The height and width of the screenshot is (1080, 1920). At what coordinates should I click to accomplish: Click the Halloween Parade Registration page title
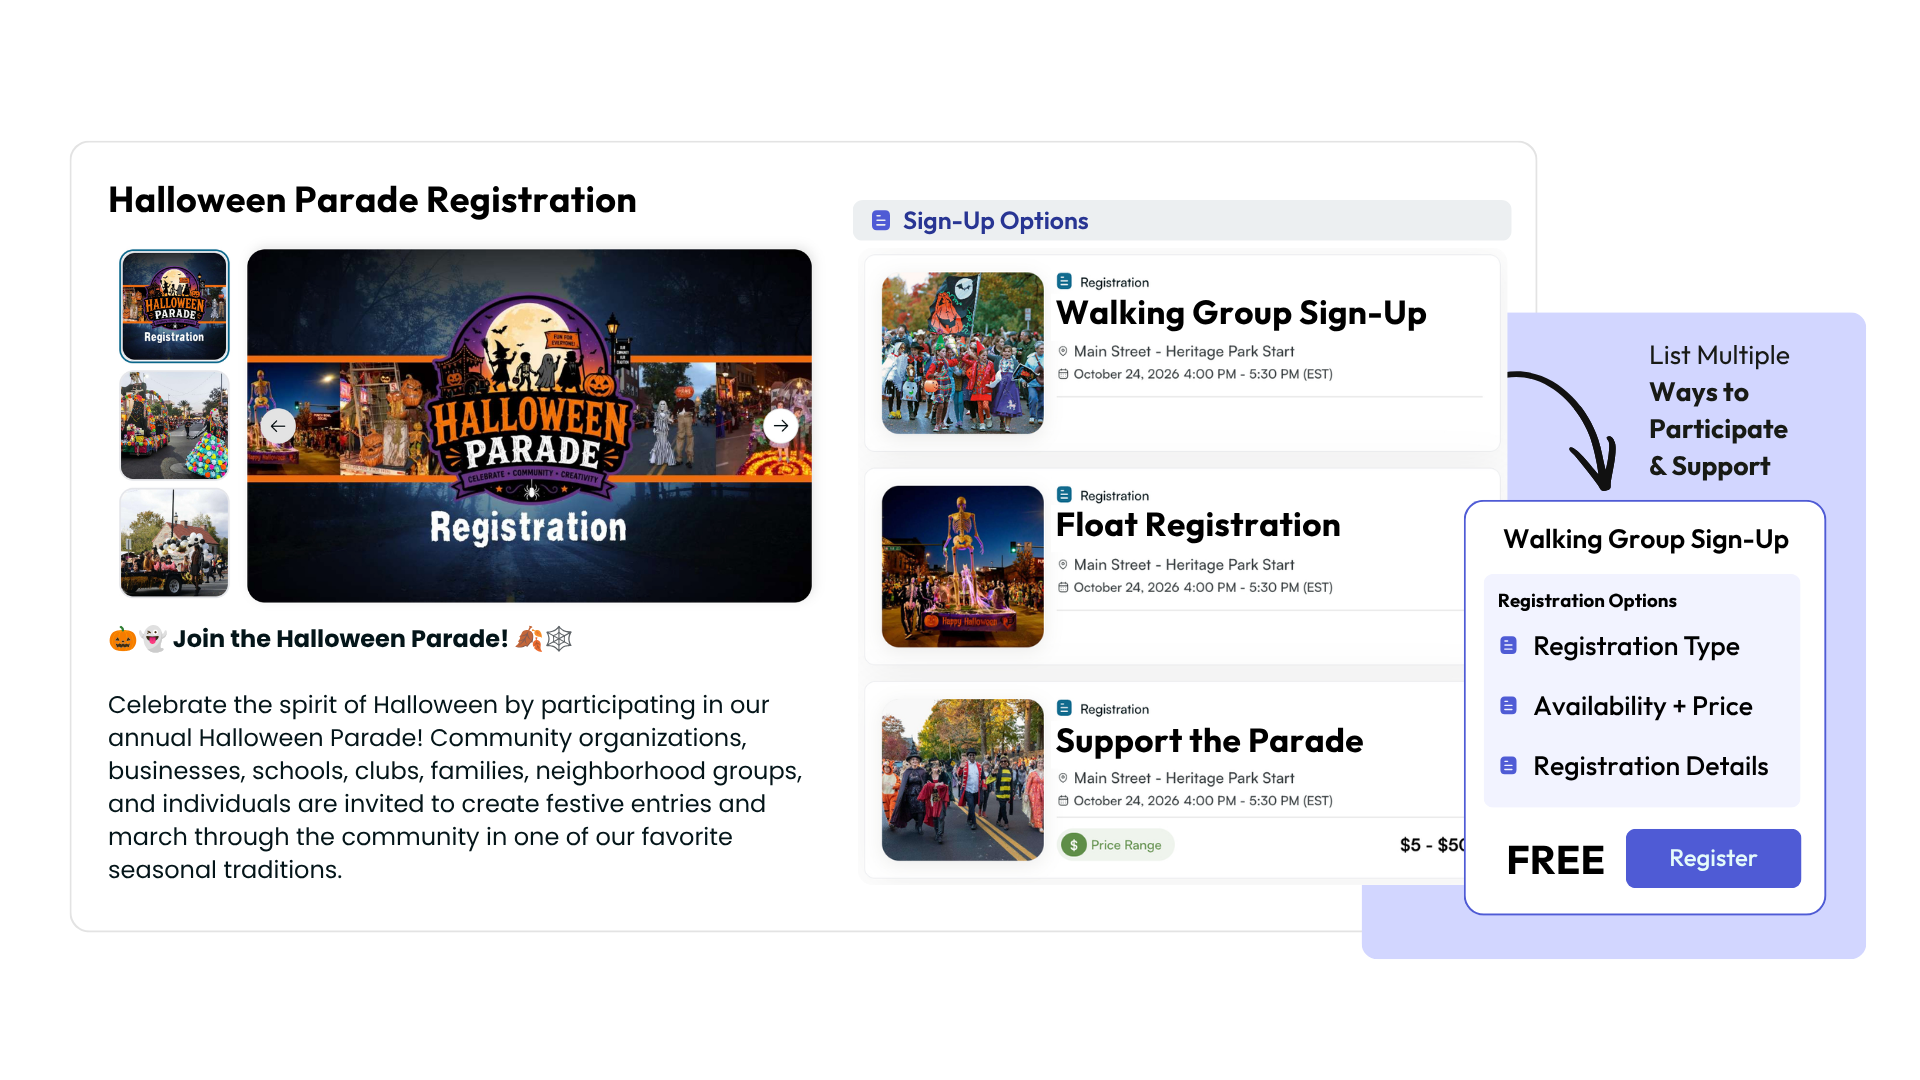tap(372, 200)
